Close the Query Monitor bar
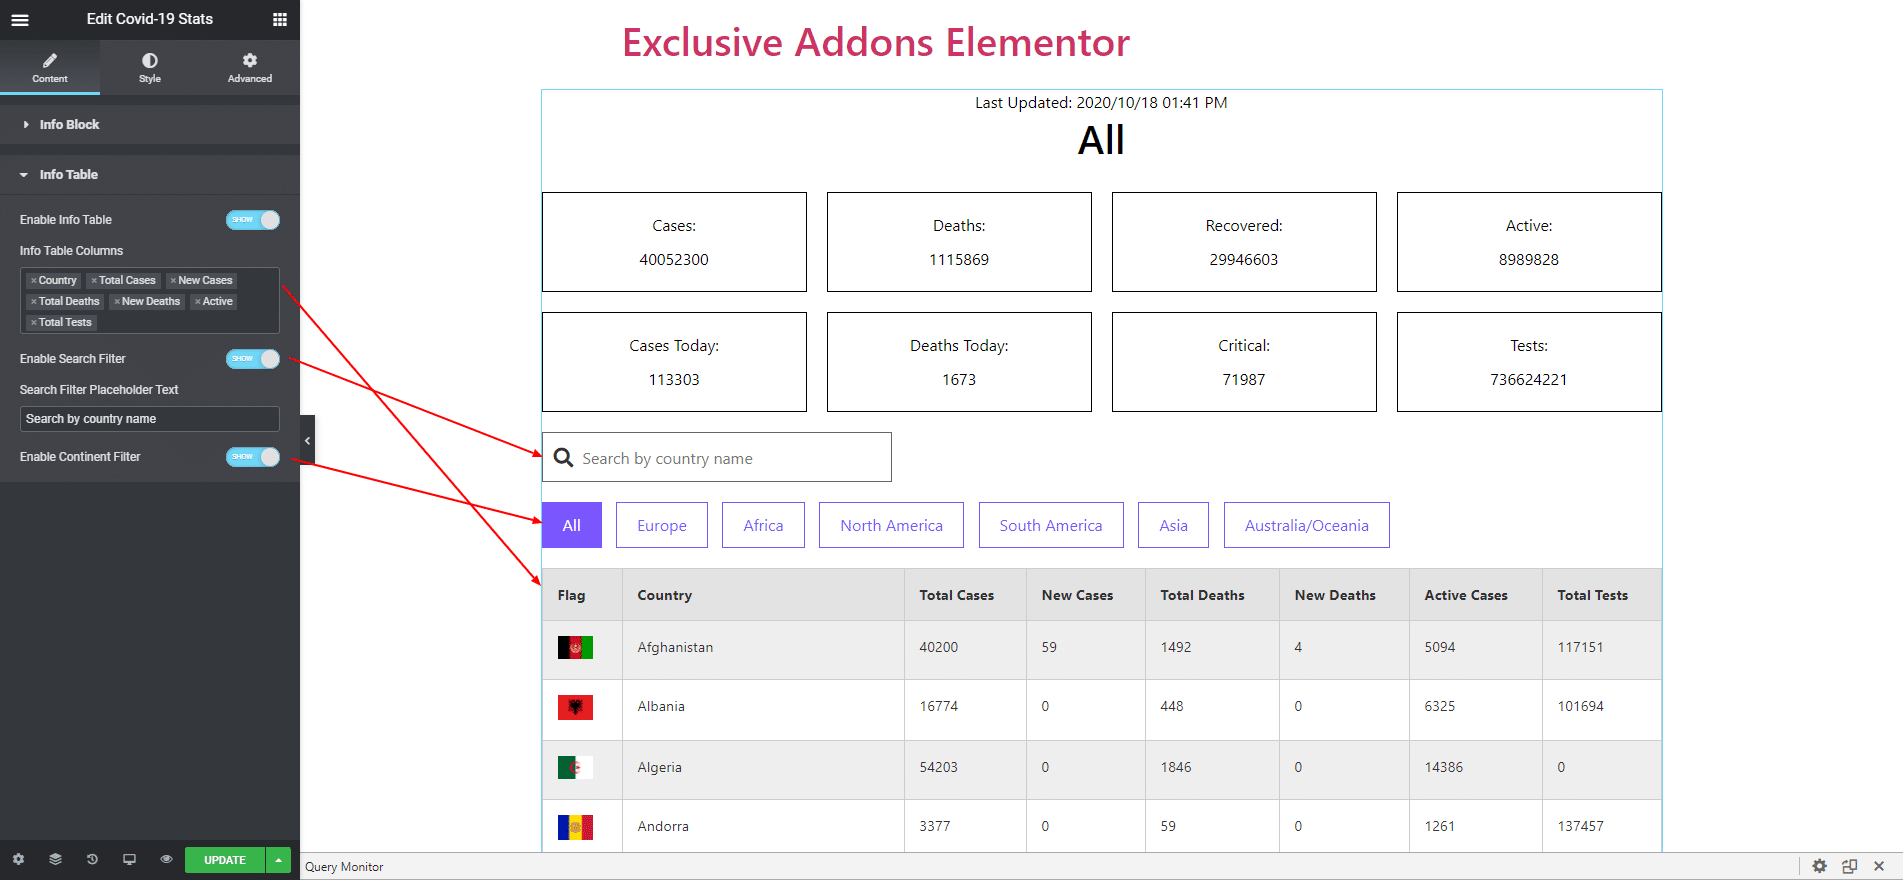The height and width of the screenshot is (880, 1903). tap(1879, 866)
